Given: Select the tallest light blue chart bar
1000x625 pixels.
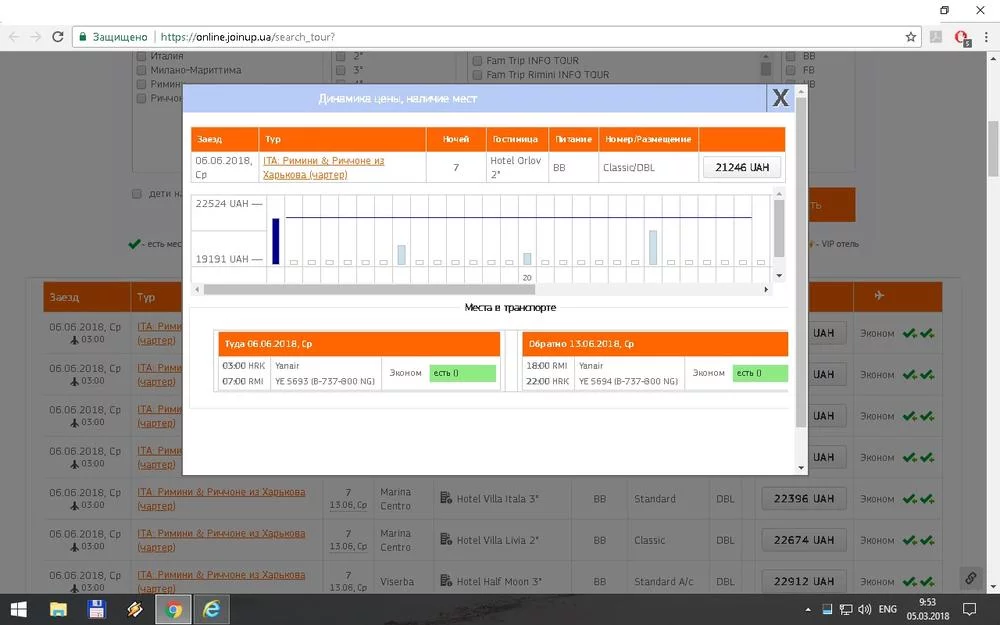Looking at the screenshot, I should pos(653,247).
